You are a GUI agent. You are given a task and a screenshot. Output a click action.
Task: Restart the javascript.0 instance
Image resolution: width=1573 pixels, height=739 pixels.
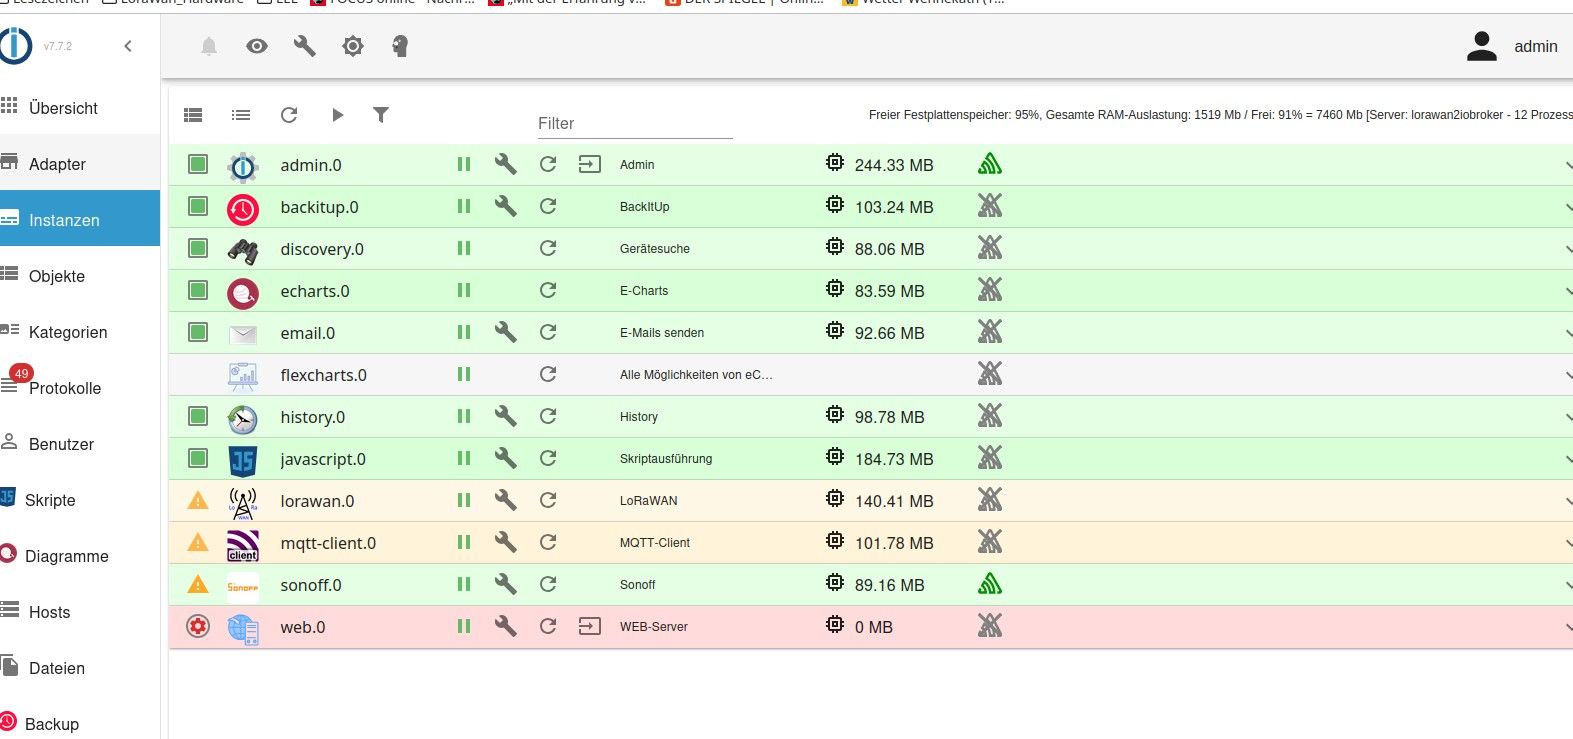point(548,458)
